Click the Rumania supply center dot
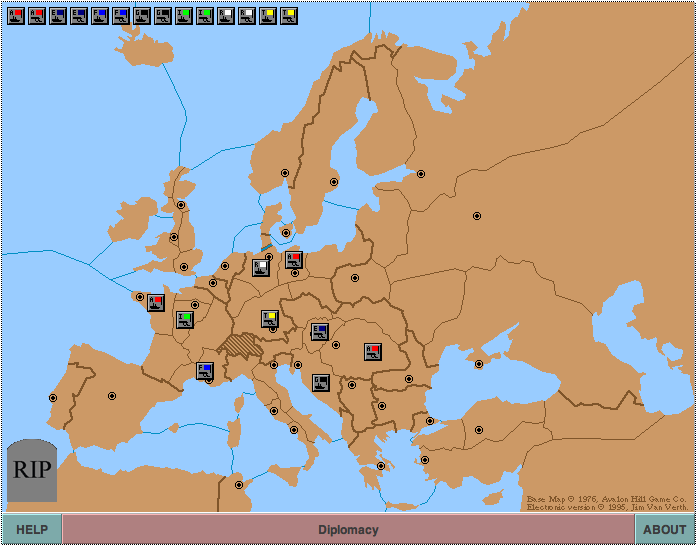697x546 pixels. pos(409,379)
